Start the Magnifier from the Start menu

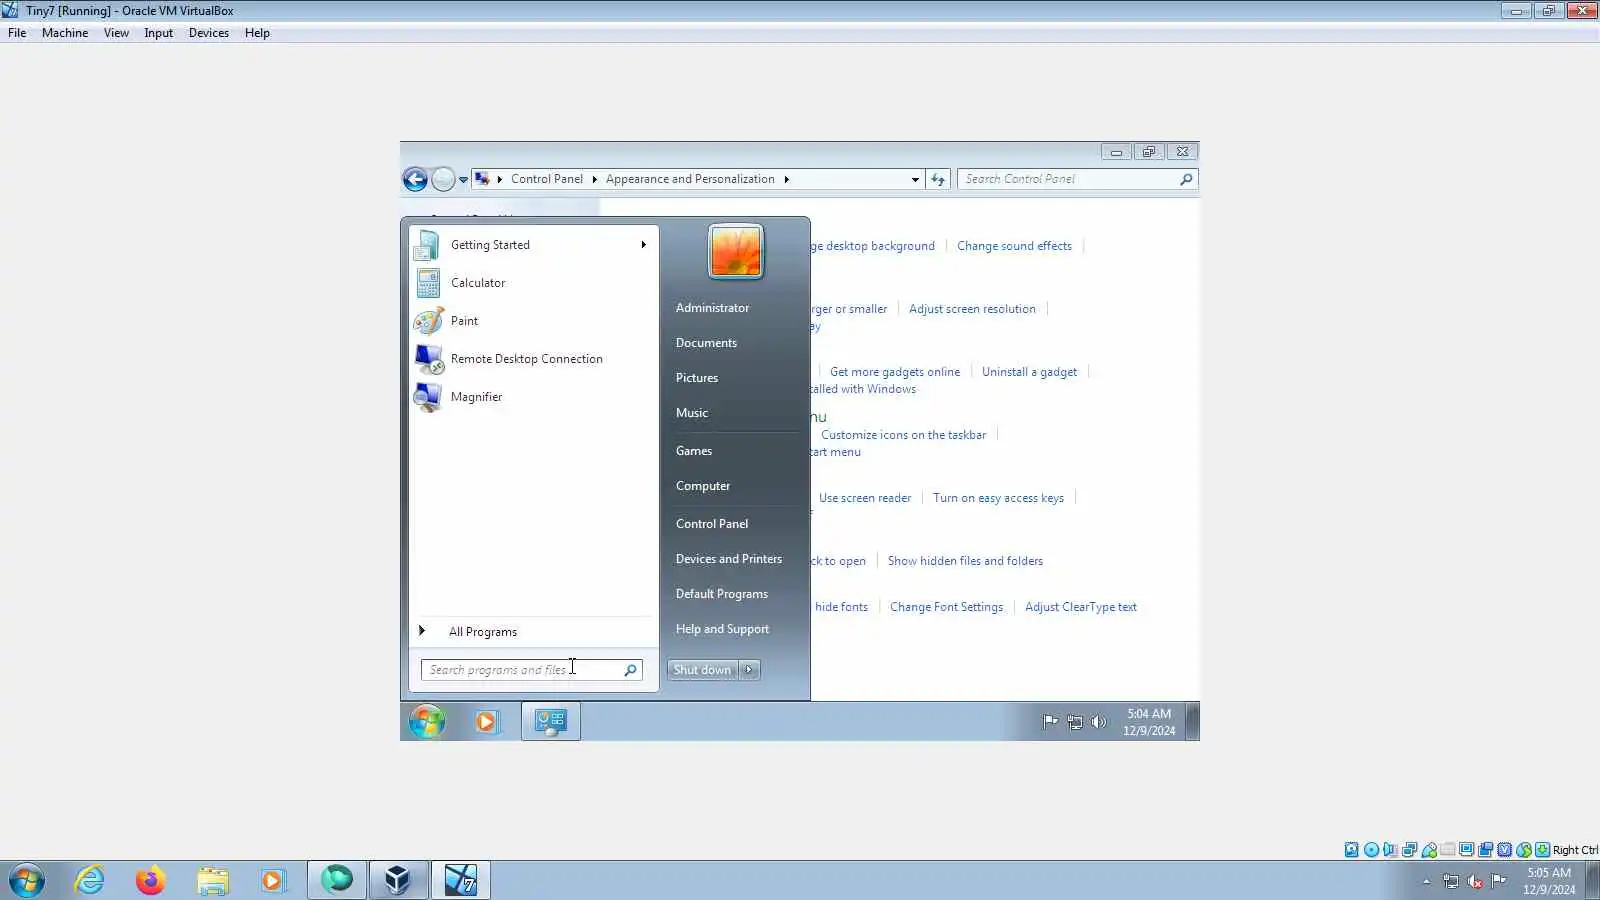[x=534, y=397]
